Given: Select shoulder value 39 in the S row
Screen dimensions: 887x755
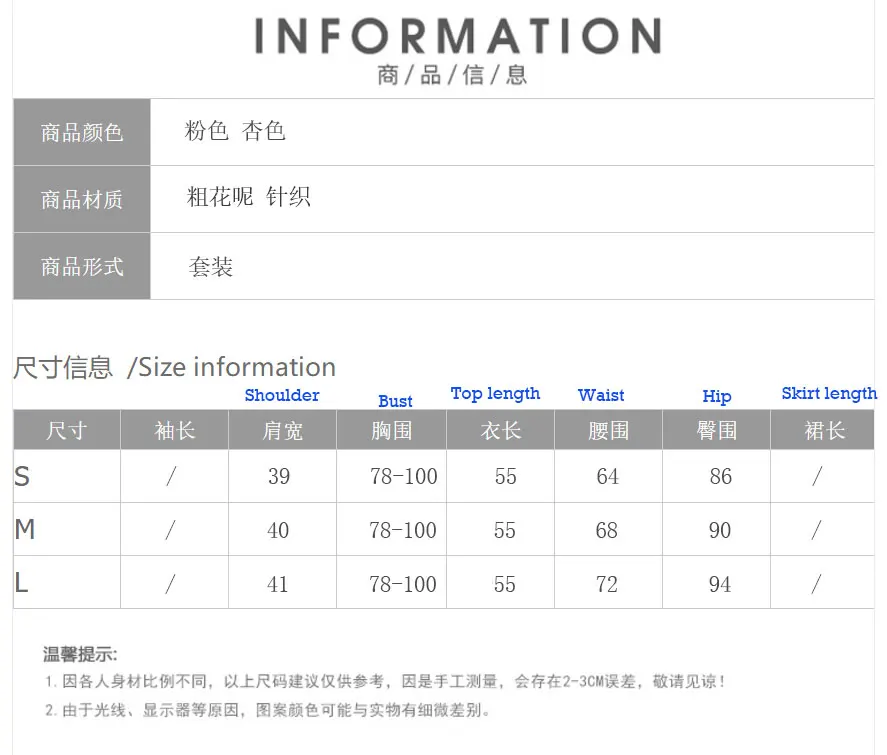Looking at the screenshot, I should click(279, 477).
